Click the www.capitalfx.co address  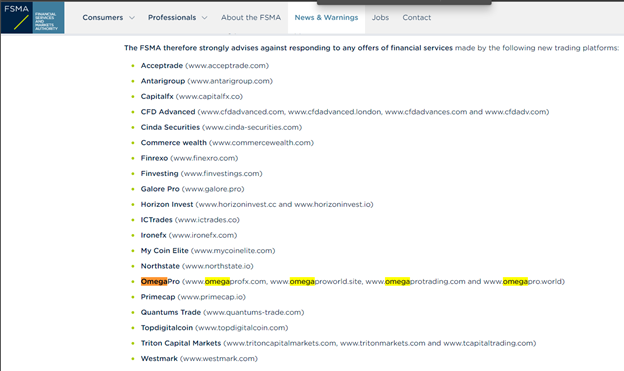209,96
